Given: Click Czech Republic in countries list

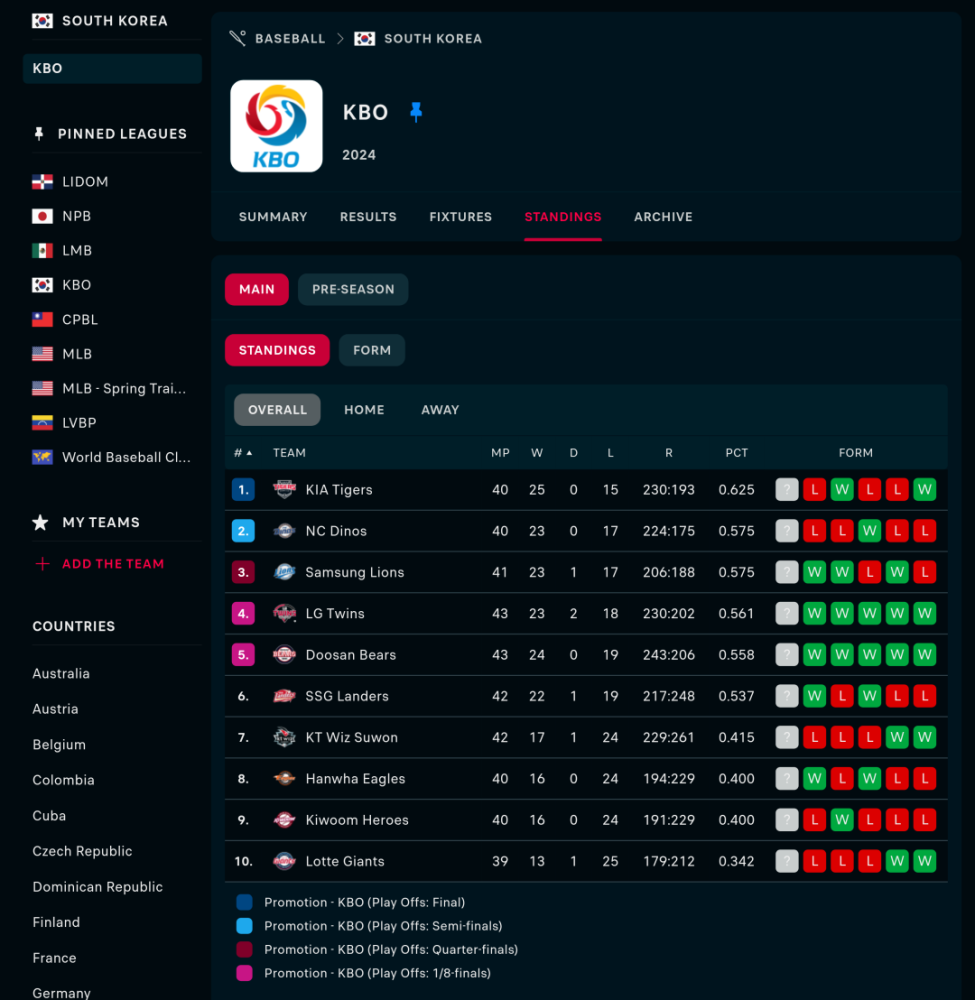Looking at the screenshot, I should pyautogui.click(x=82, y=851).
